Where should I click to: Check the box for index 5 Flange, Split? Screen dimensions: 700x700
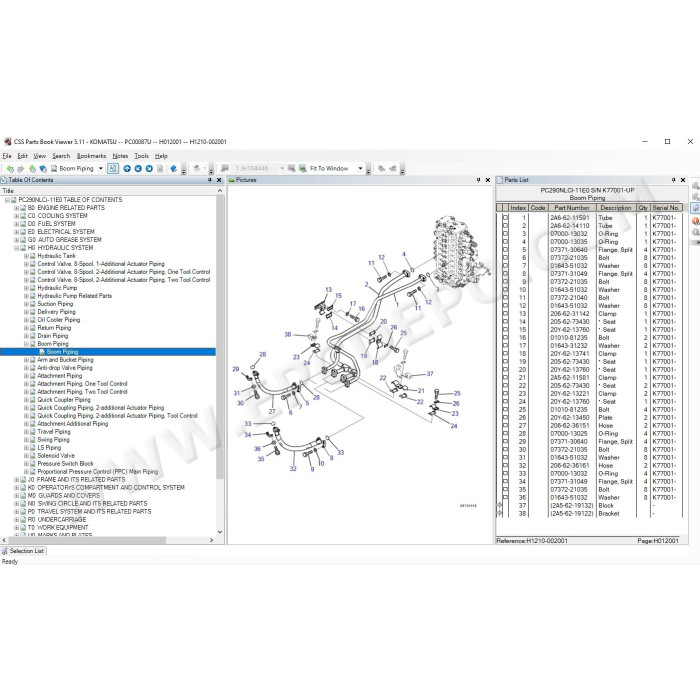pos(505,250)
